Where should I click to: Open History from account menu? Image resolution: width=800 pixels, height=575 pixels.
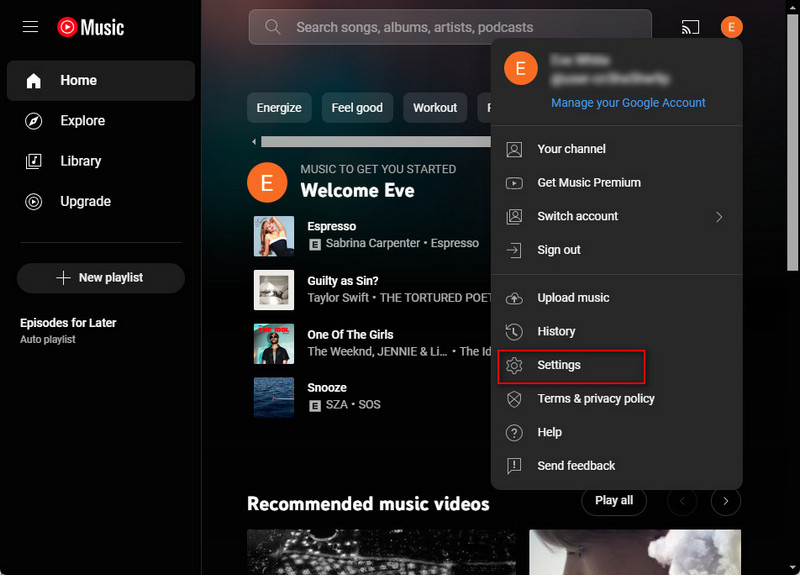tap(616, 332)
